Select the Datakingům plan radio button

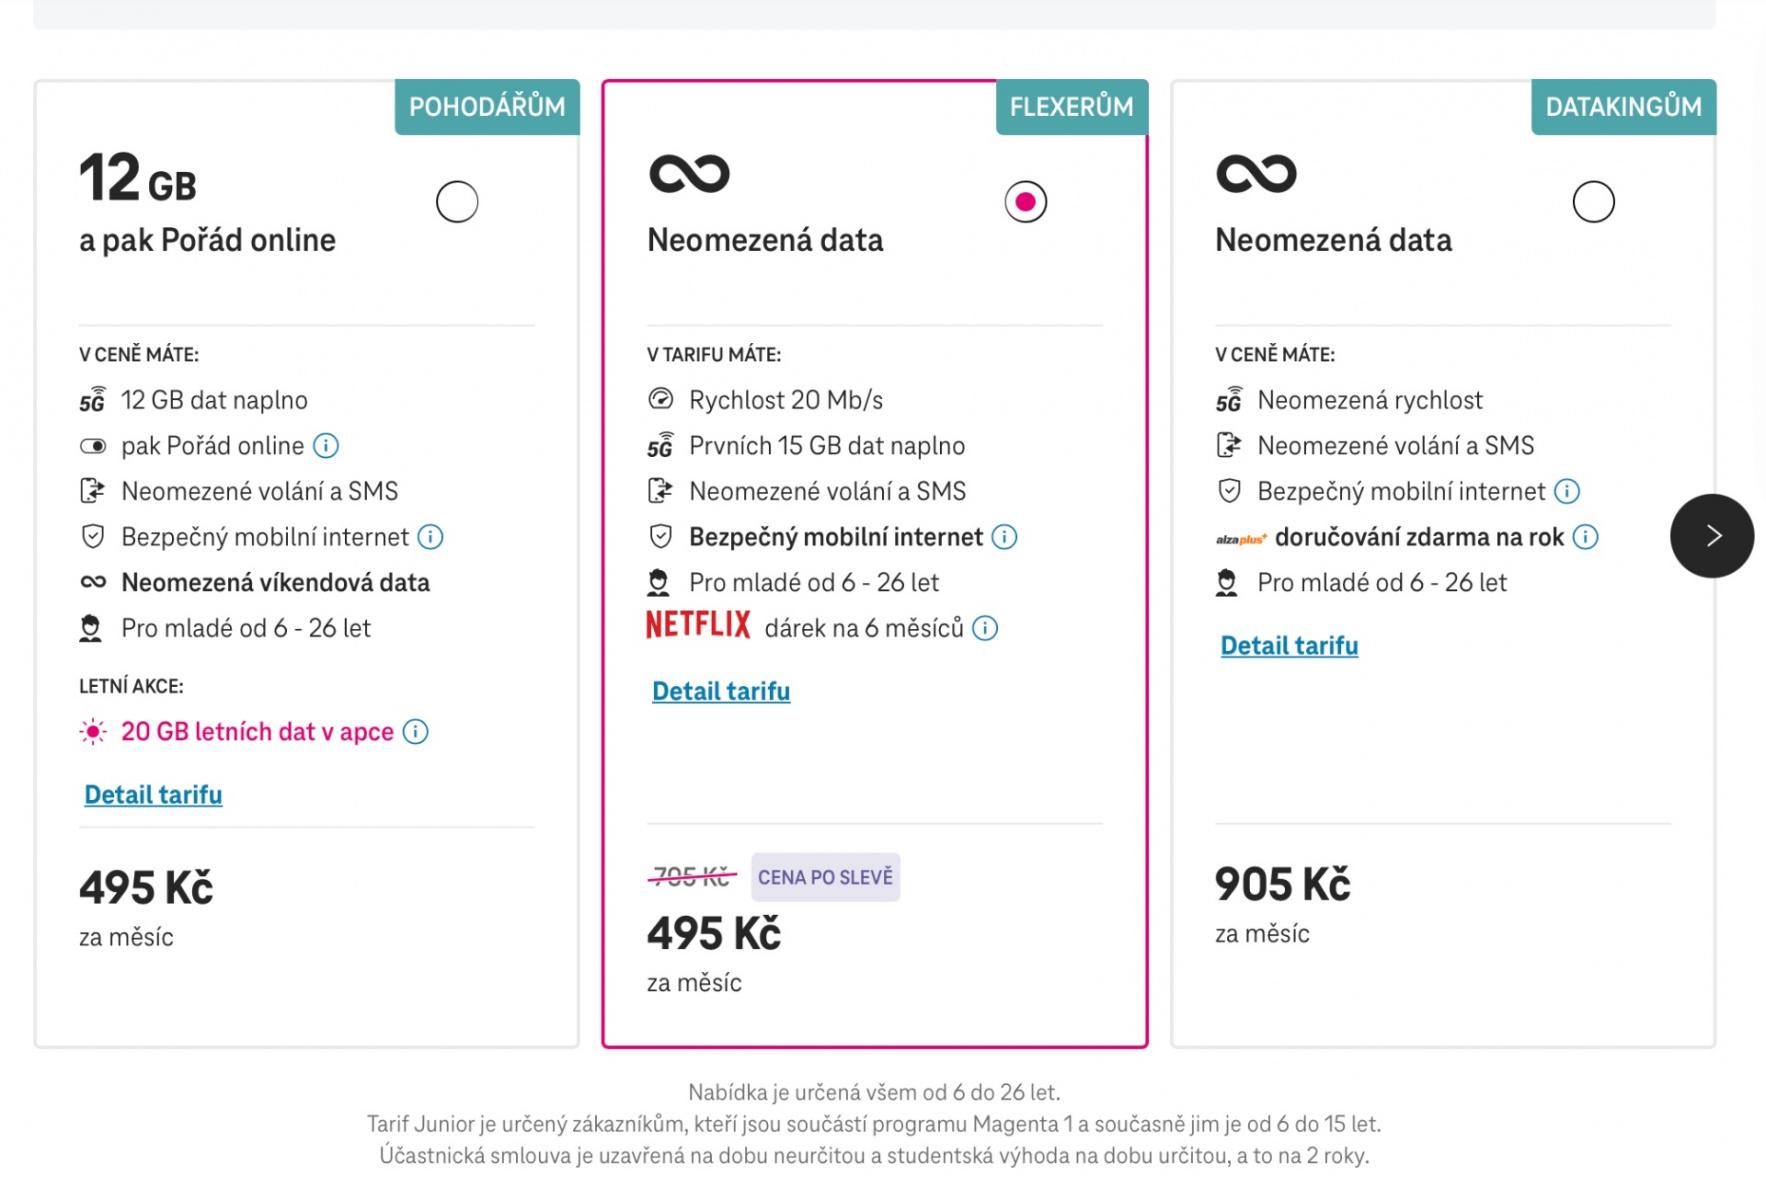tap(1593, 202)
